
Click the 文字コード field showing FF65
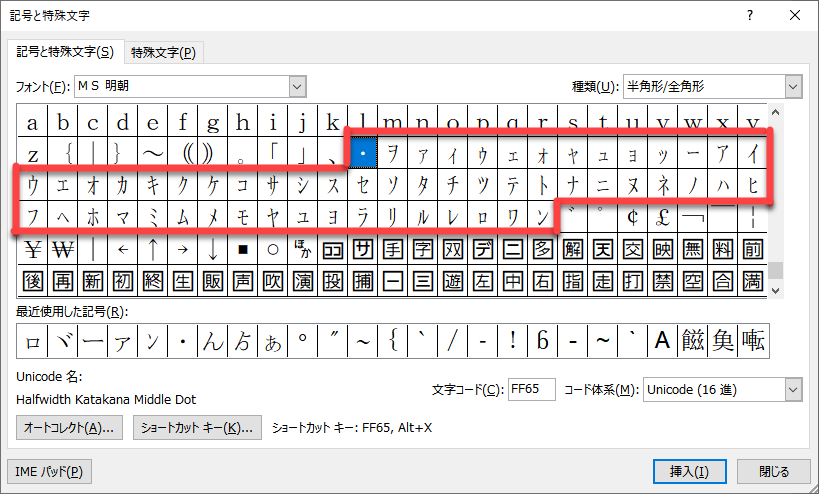coord(531,389)
